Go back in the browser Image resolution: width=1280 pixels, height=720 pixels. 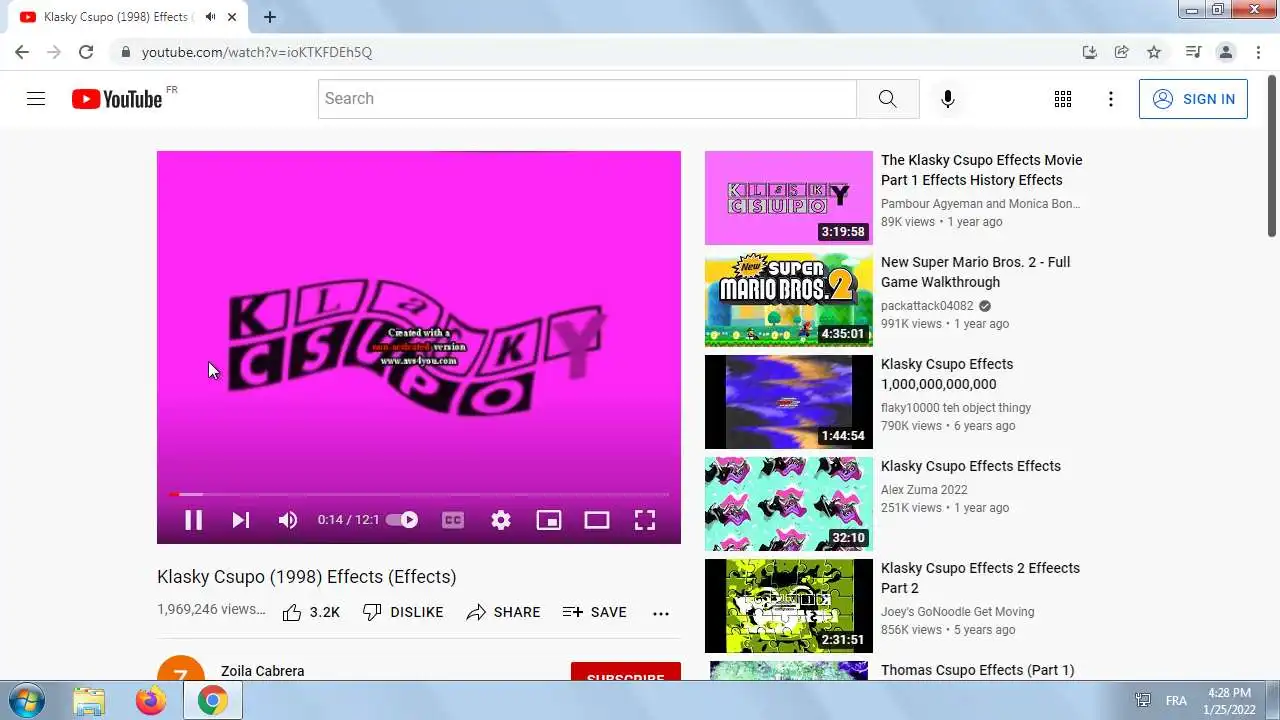pyautogui.click(x=22, y=52)
